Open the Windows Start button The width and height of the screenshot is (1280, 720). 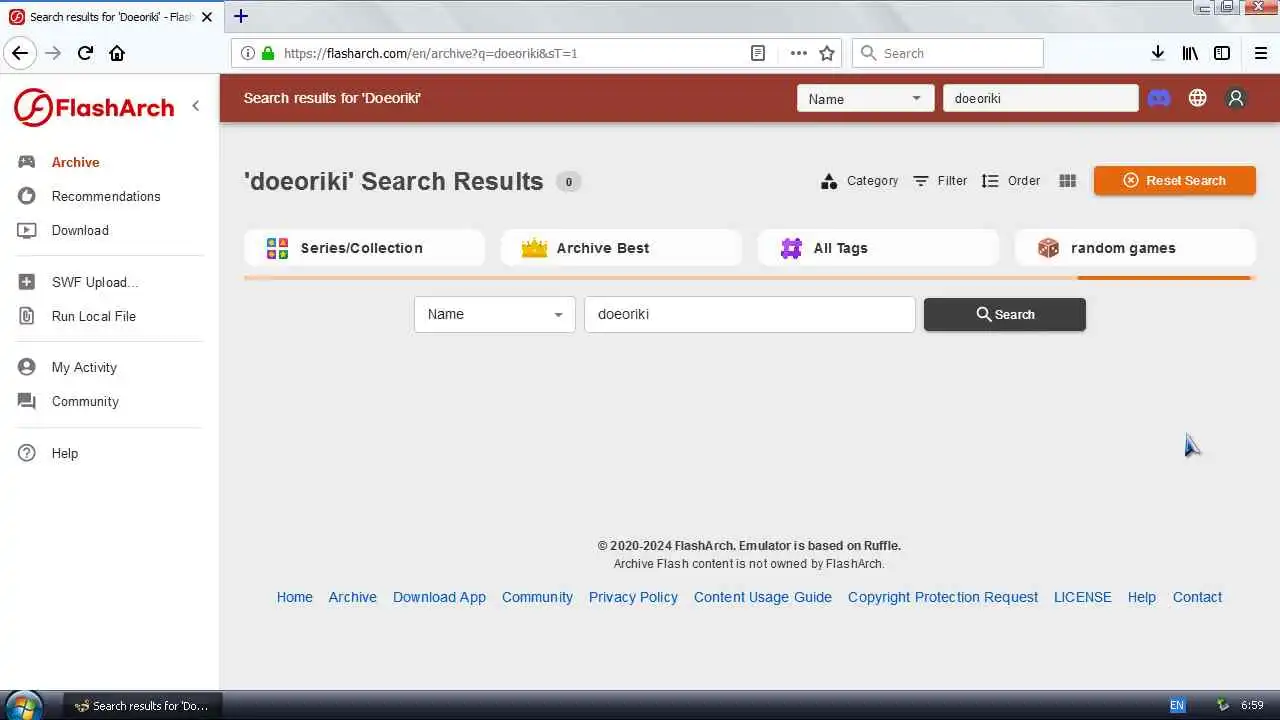pos(23,705)
